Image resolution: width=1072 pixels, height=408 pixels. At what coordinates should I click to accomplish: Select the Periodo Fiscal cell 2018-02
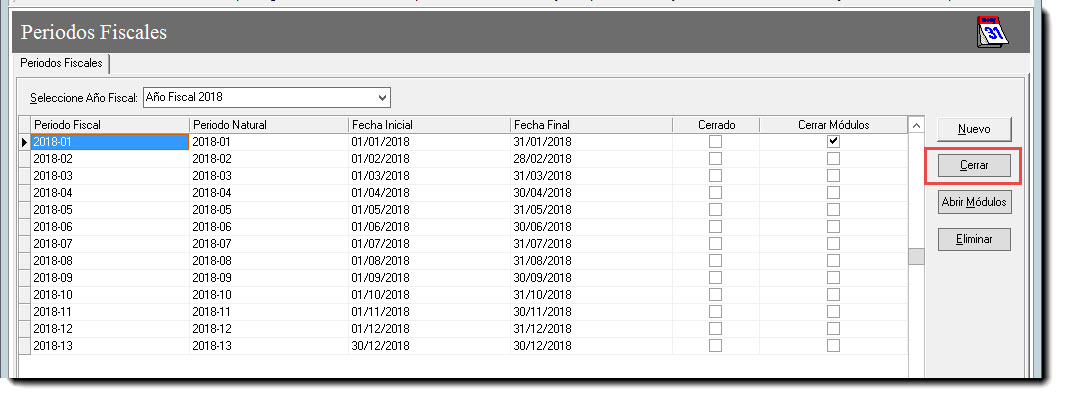pyautogui.click(x=110, y=159)
